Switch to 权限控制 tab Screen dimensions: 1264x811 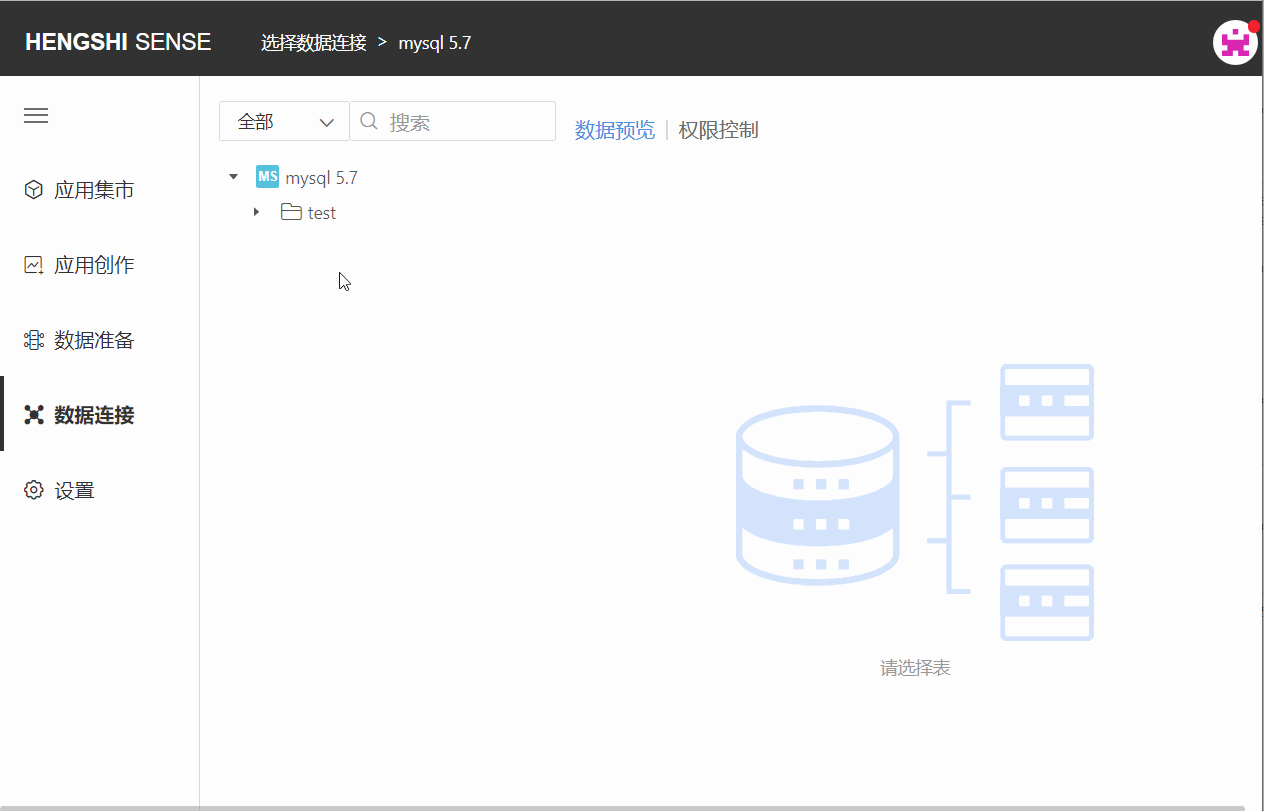coord(718,130)
